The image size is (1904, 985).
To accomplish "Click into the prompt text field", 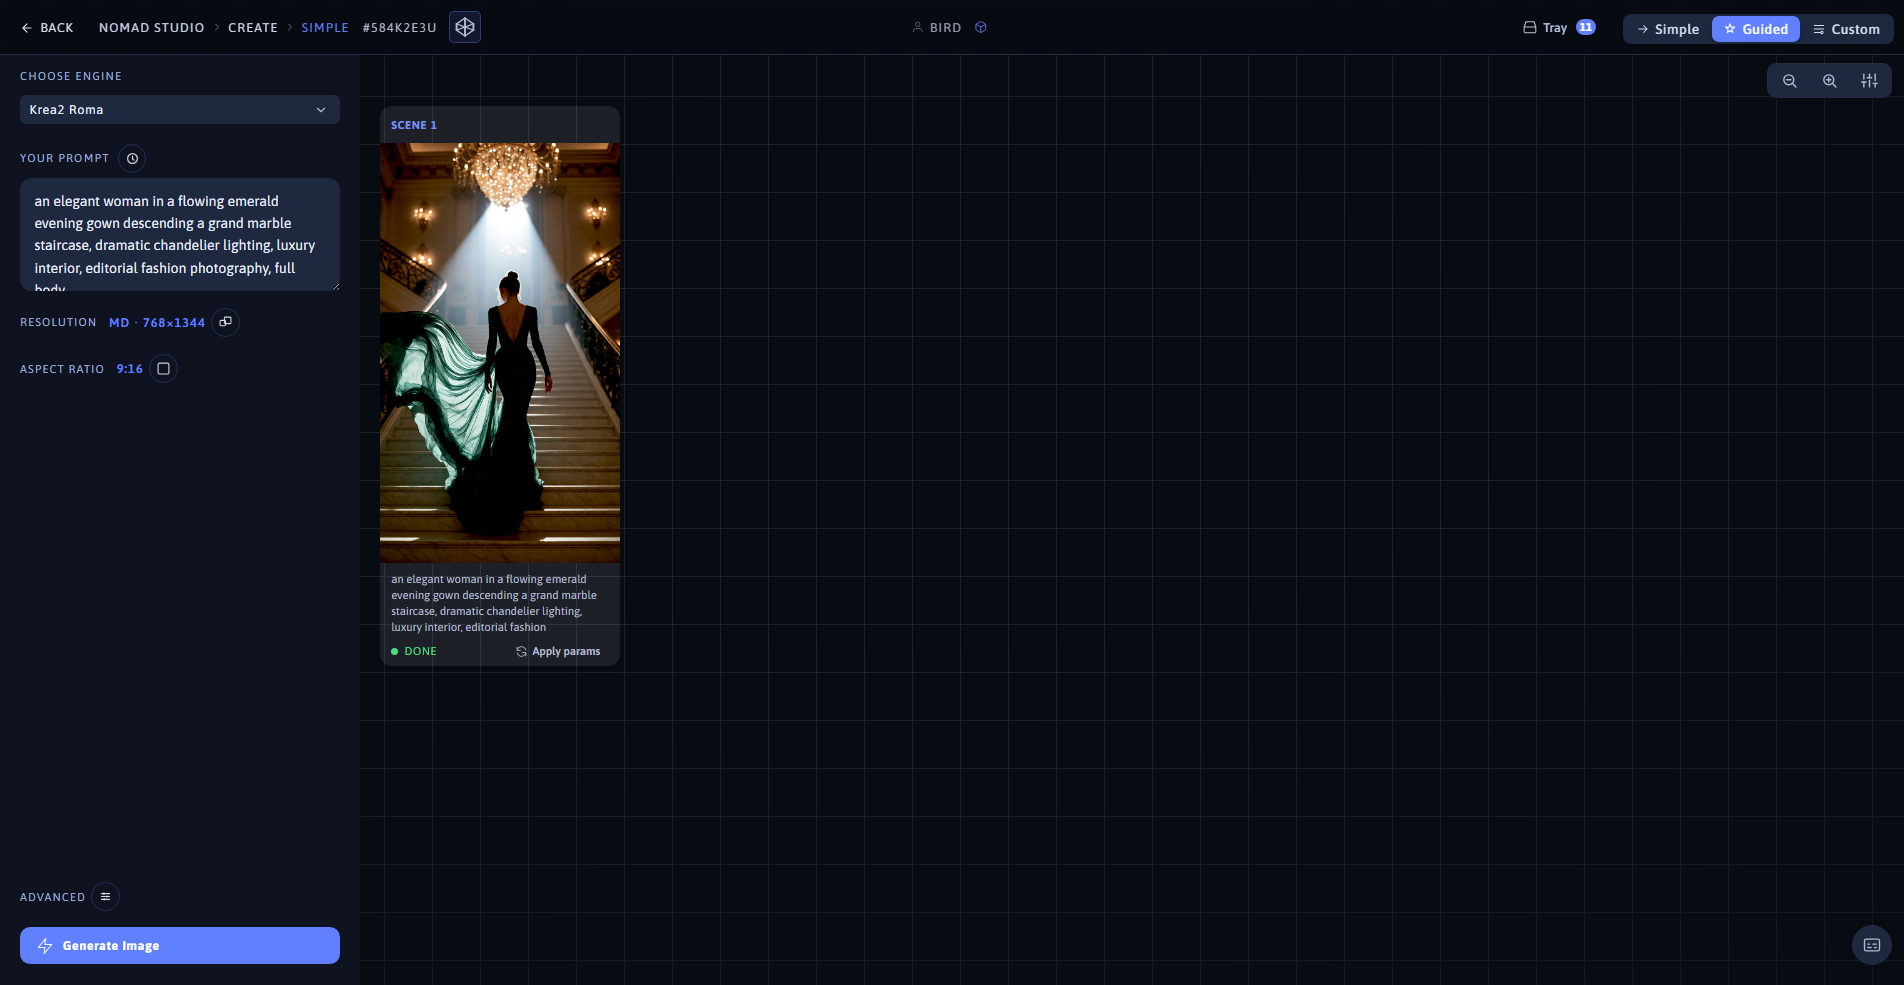I will (180, 235).
